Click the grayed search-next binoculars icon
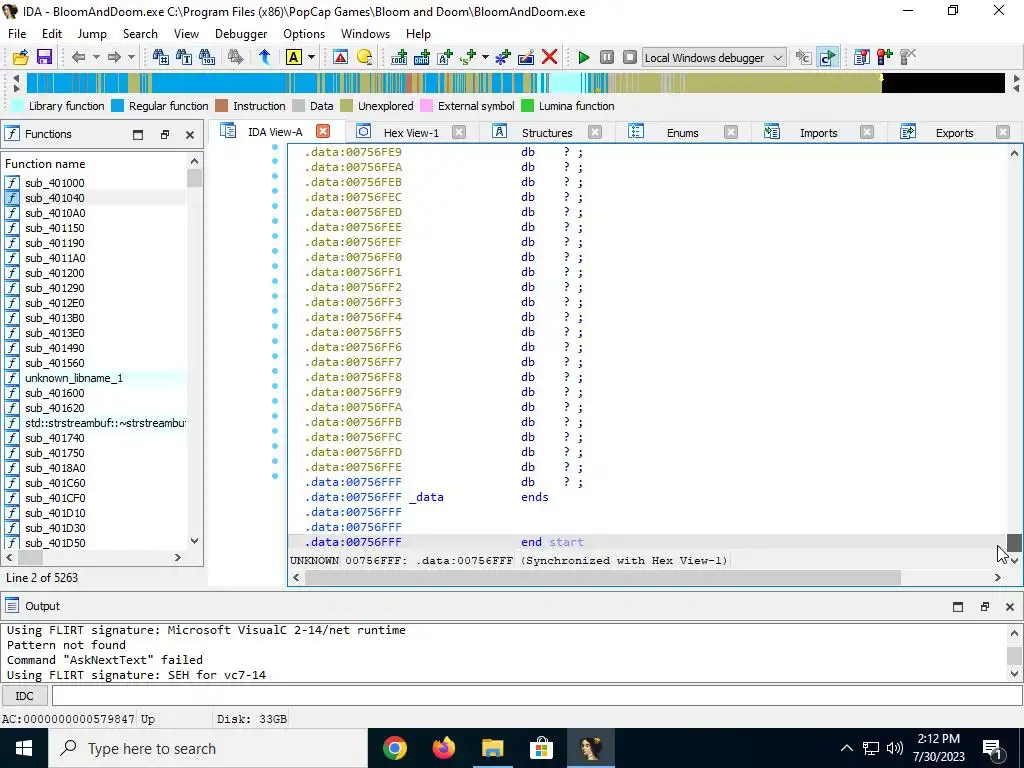The image size is (1024, 768). click(x=236, y=57)
